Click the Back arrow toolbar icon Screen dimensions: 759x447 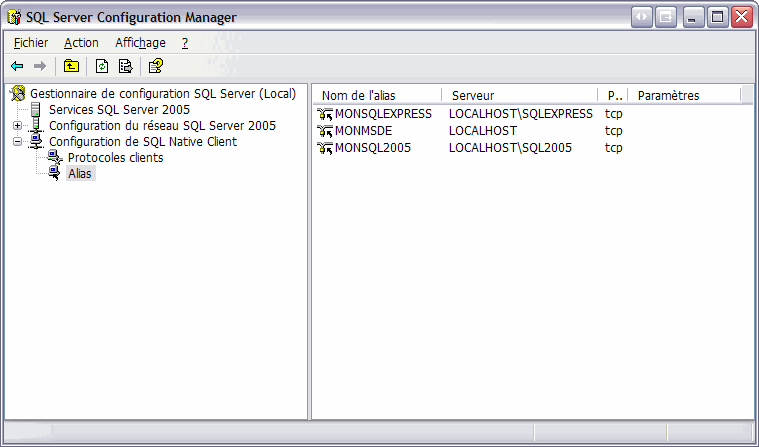tap(17, 66)
